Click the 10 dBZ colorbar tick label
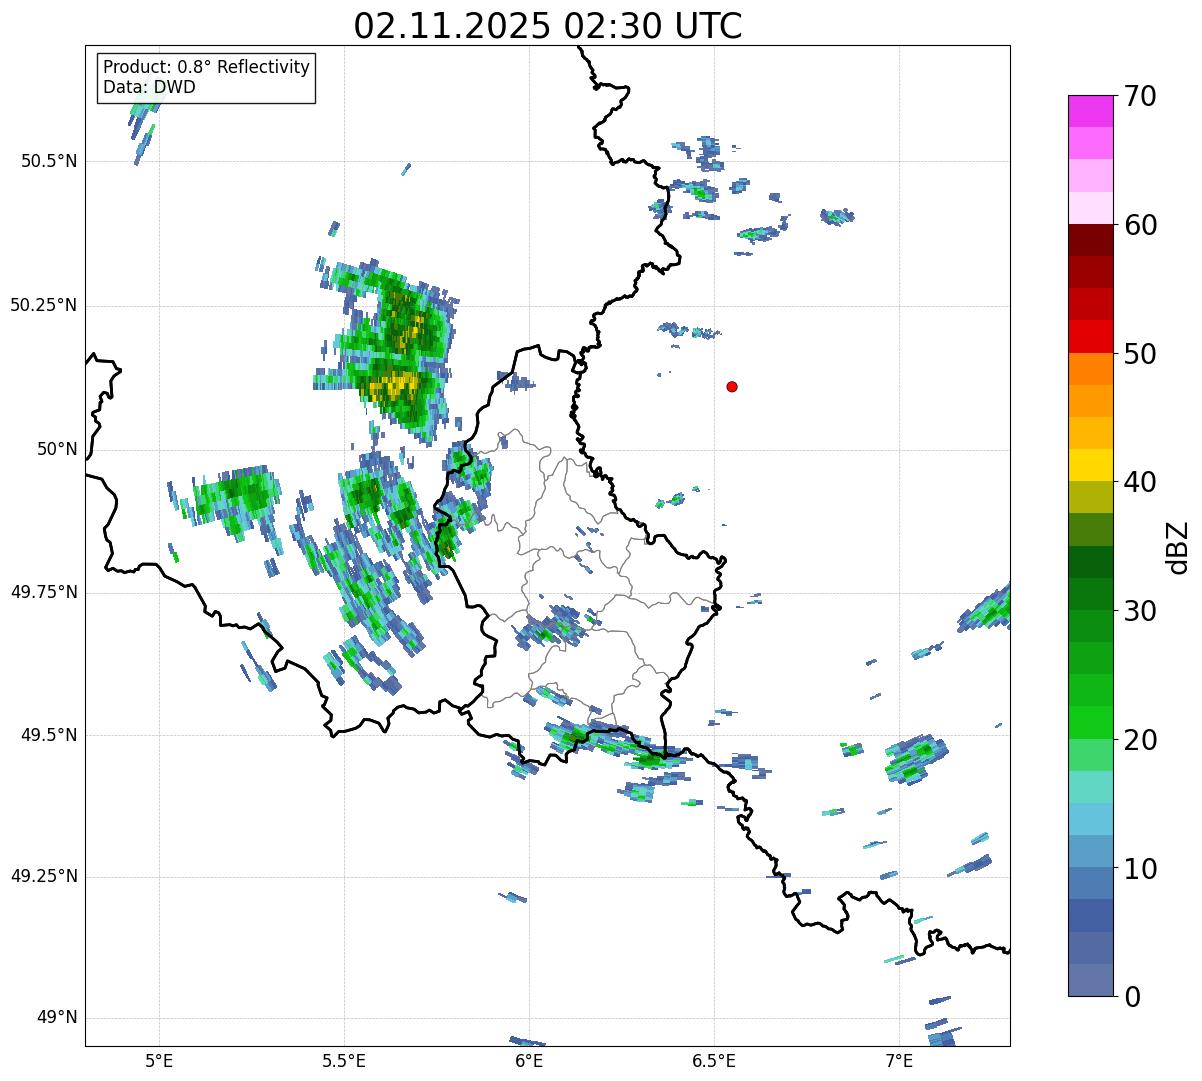Viewport: 1202px width, 1081px height. (x=1139, y=869)
